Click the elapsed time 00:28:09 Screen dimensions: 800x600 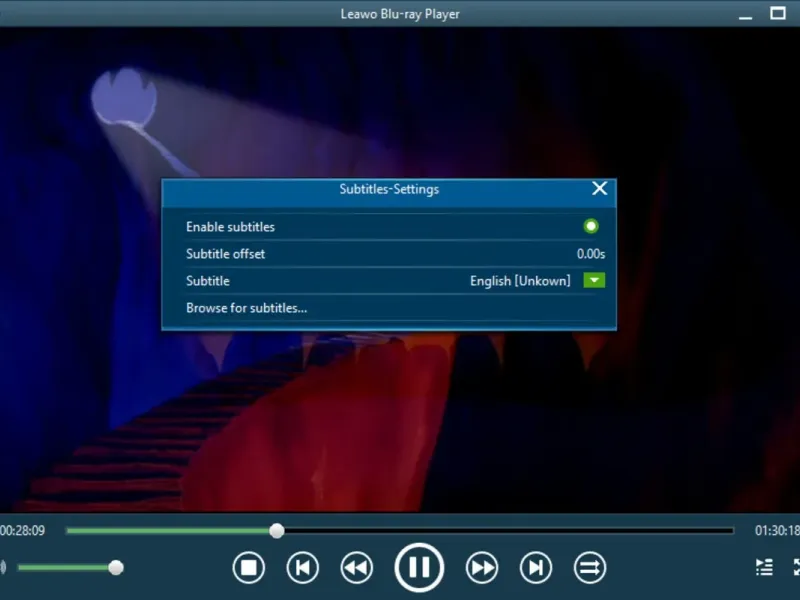tap(22, 531)
